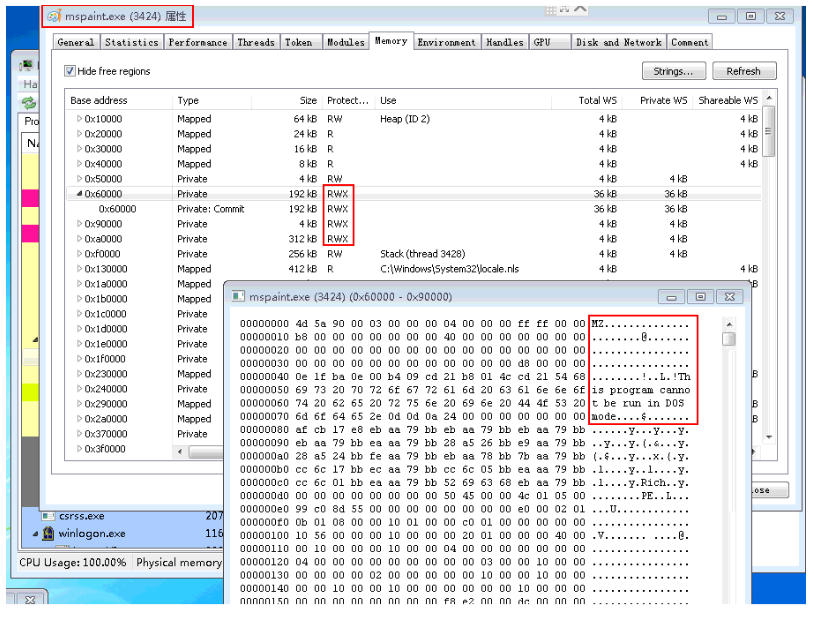The height and width of the screenshot is (617, 814).
Task: Click the memory list horizontal scroll left arrow
Action: pos(180,452)
